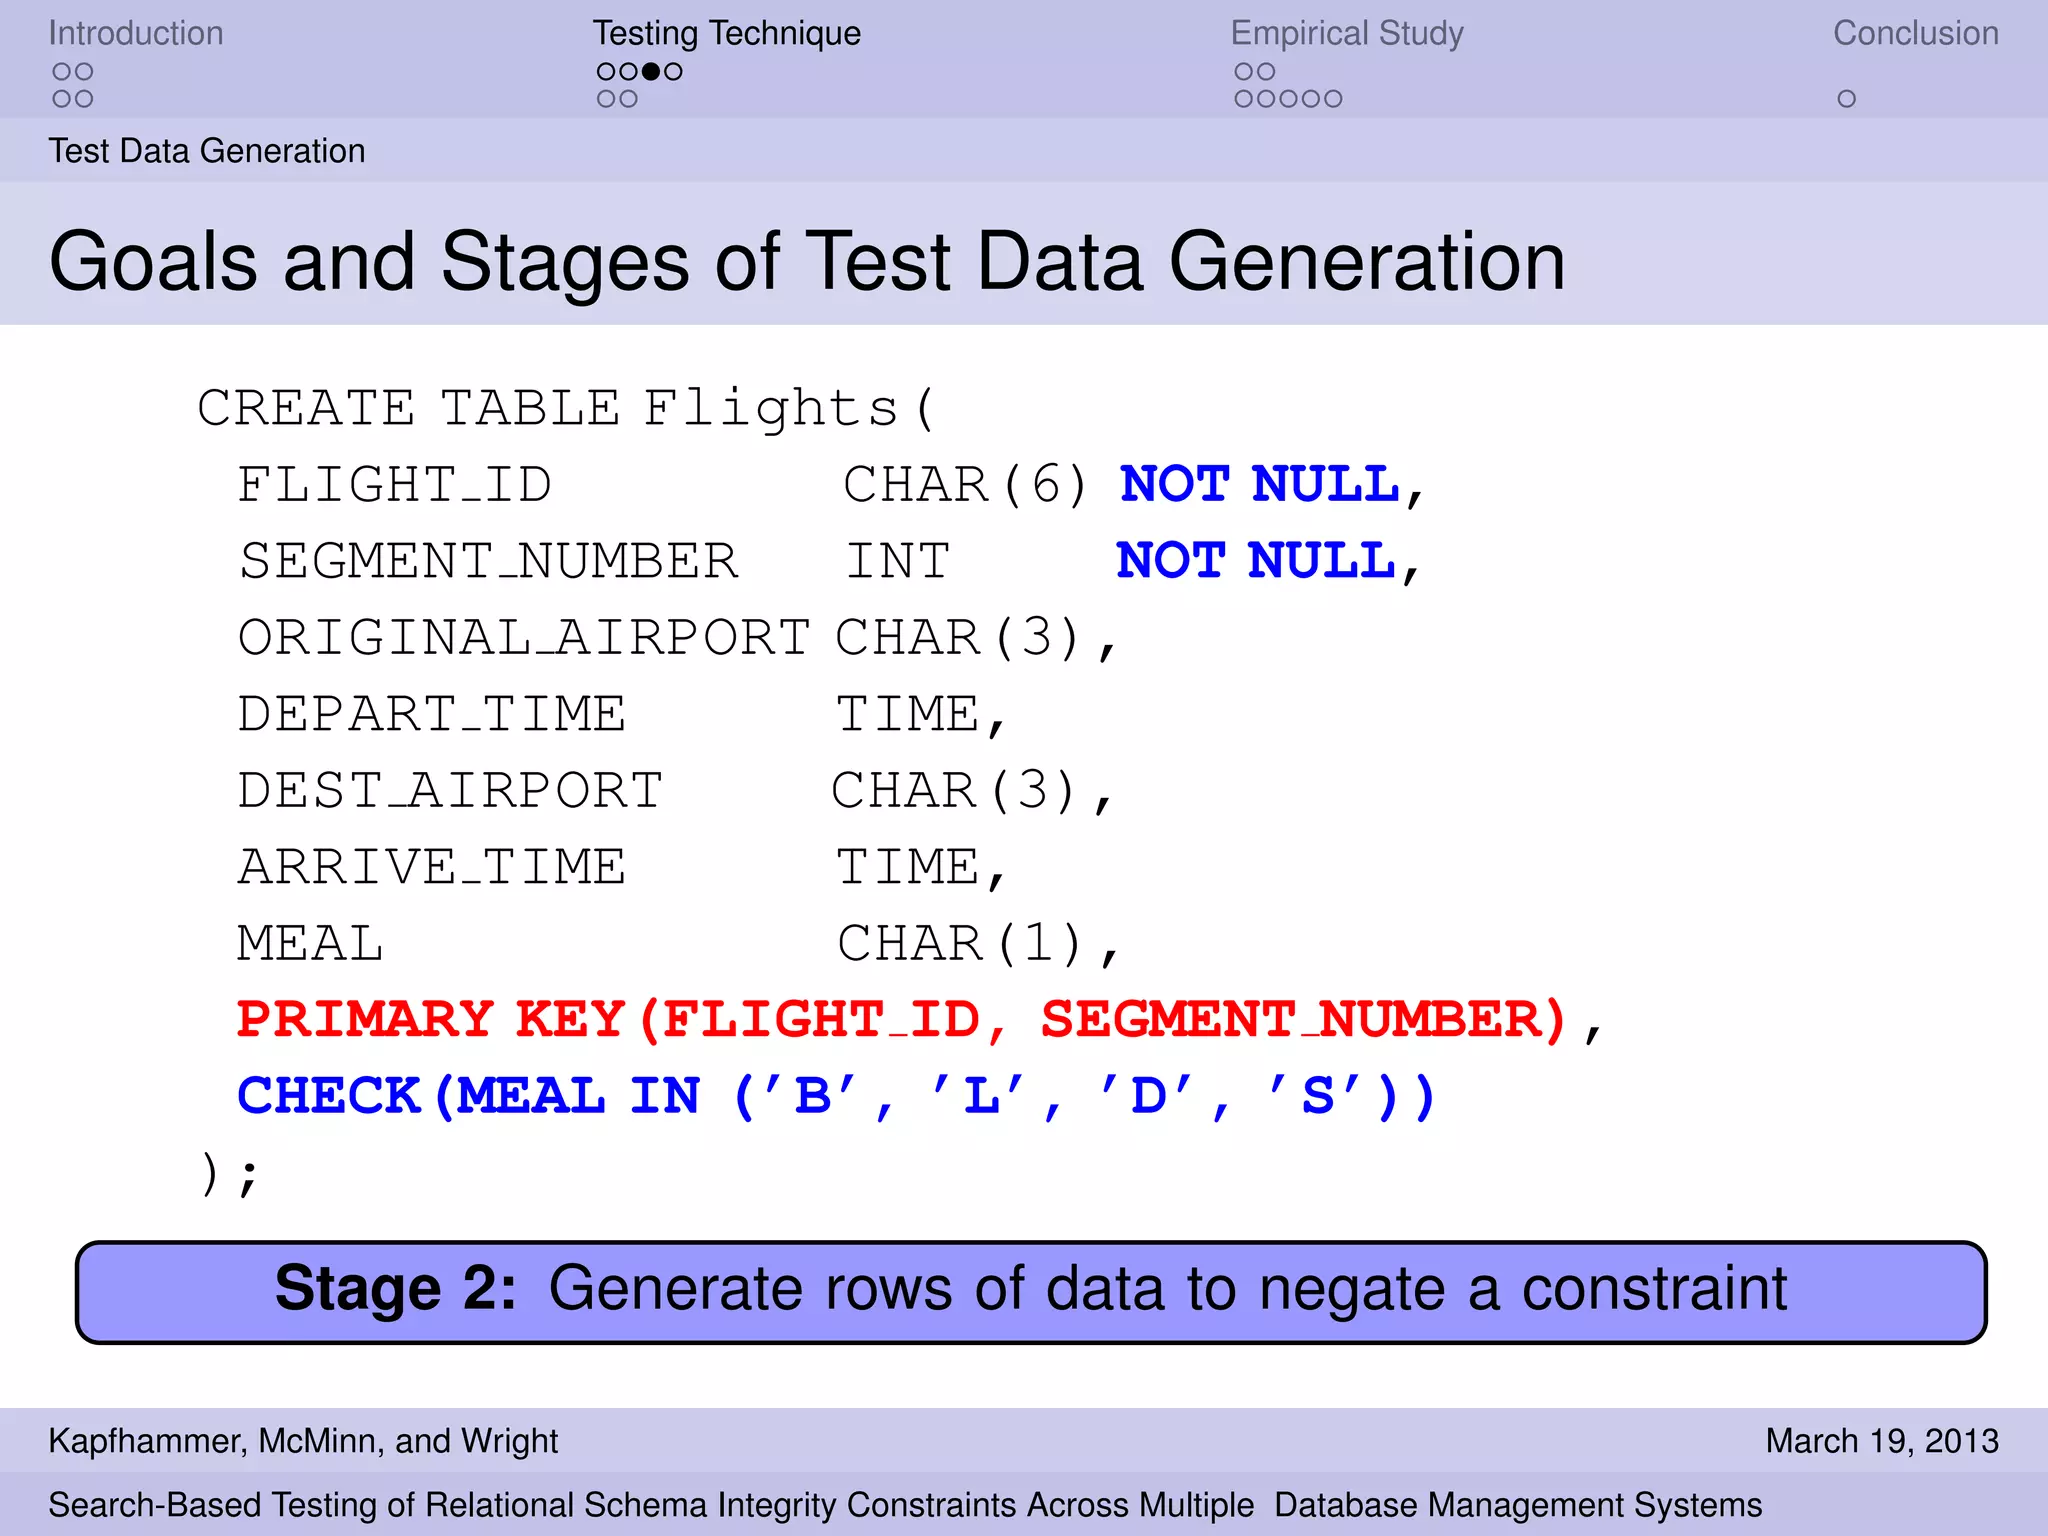Click blue 'NOT NULL' on the SEGMENT_NUMBER line

[1256, 561]
